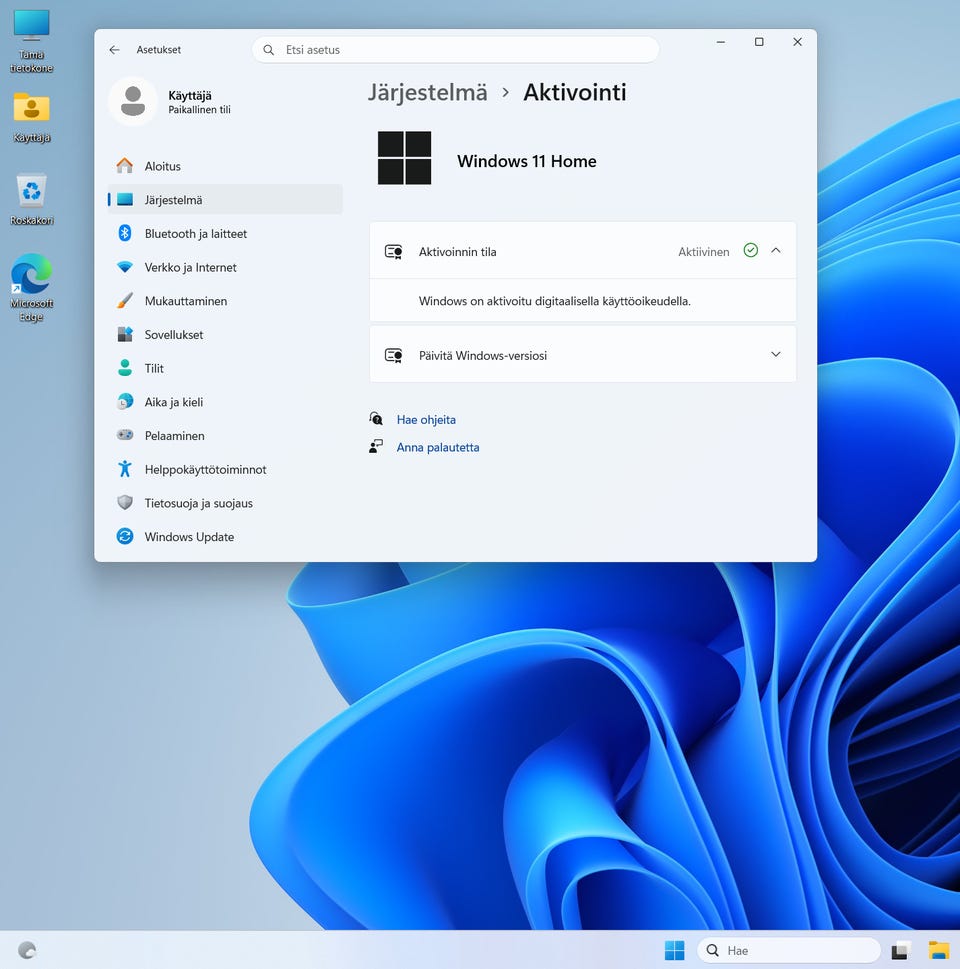Click the Hae ohjeita link
The height and width of the screenshot is (969, 960).
point(426,420)
